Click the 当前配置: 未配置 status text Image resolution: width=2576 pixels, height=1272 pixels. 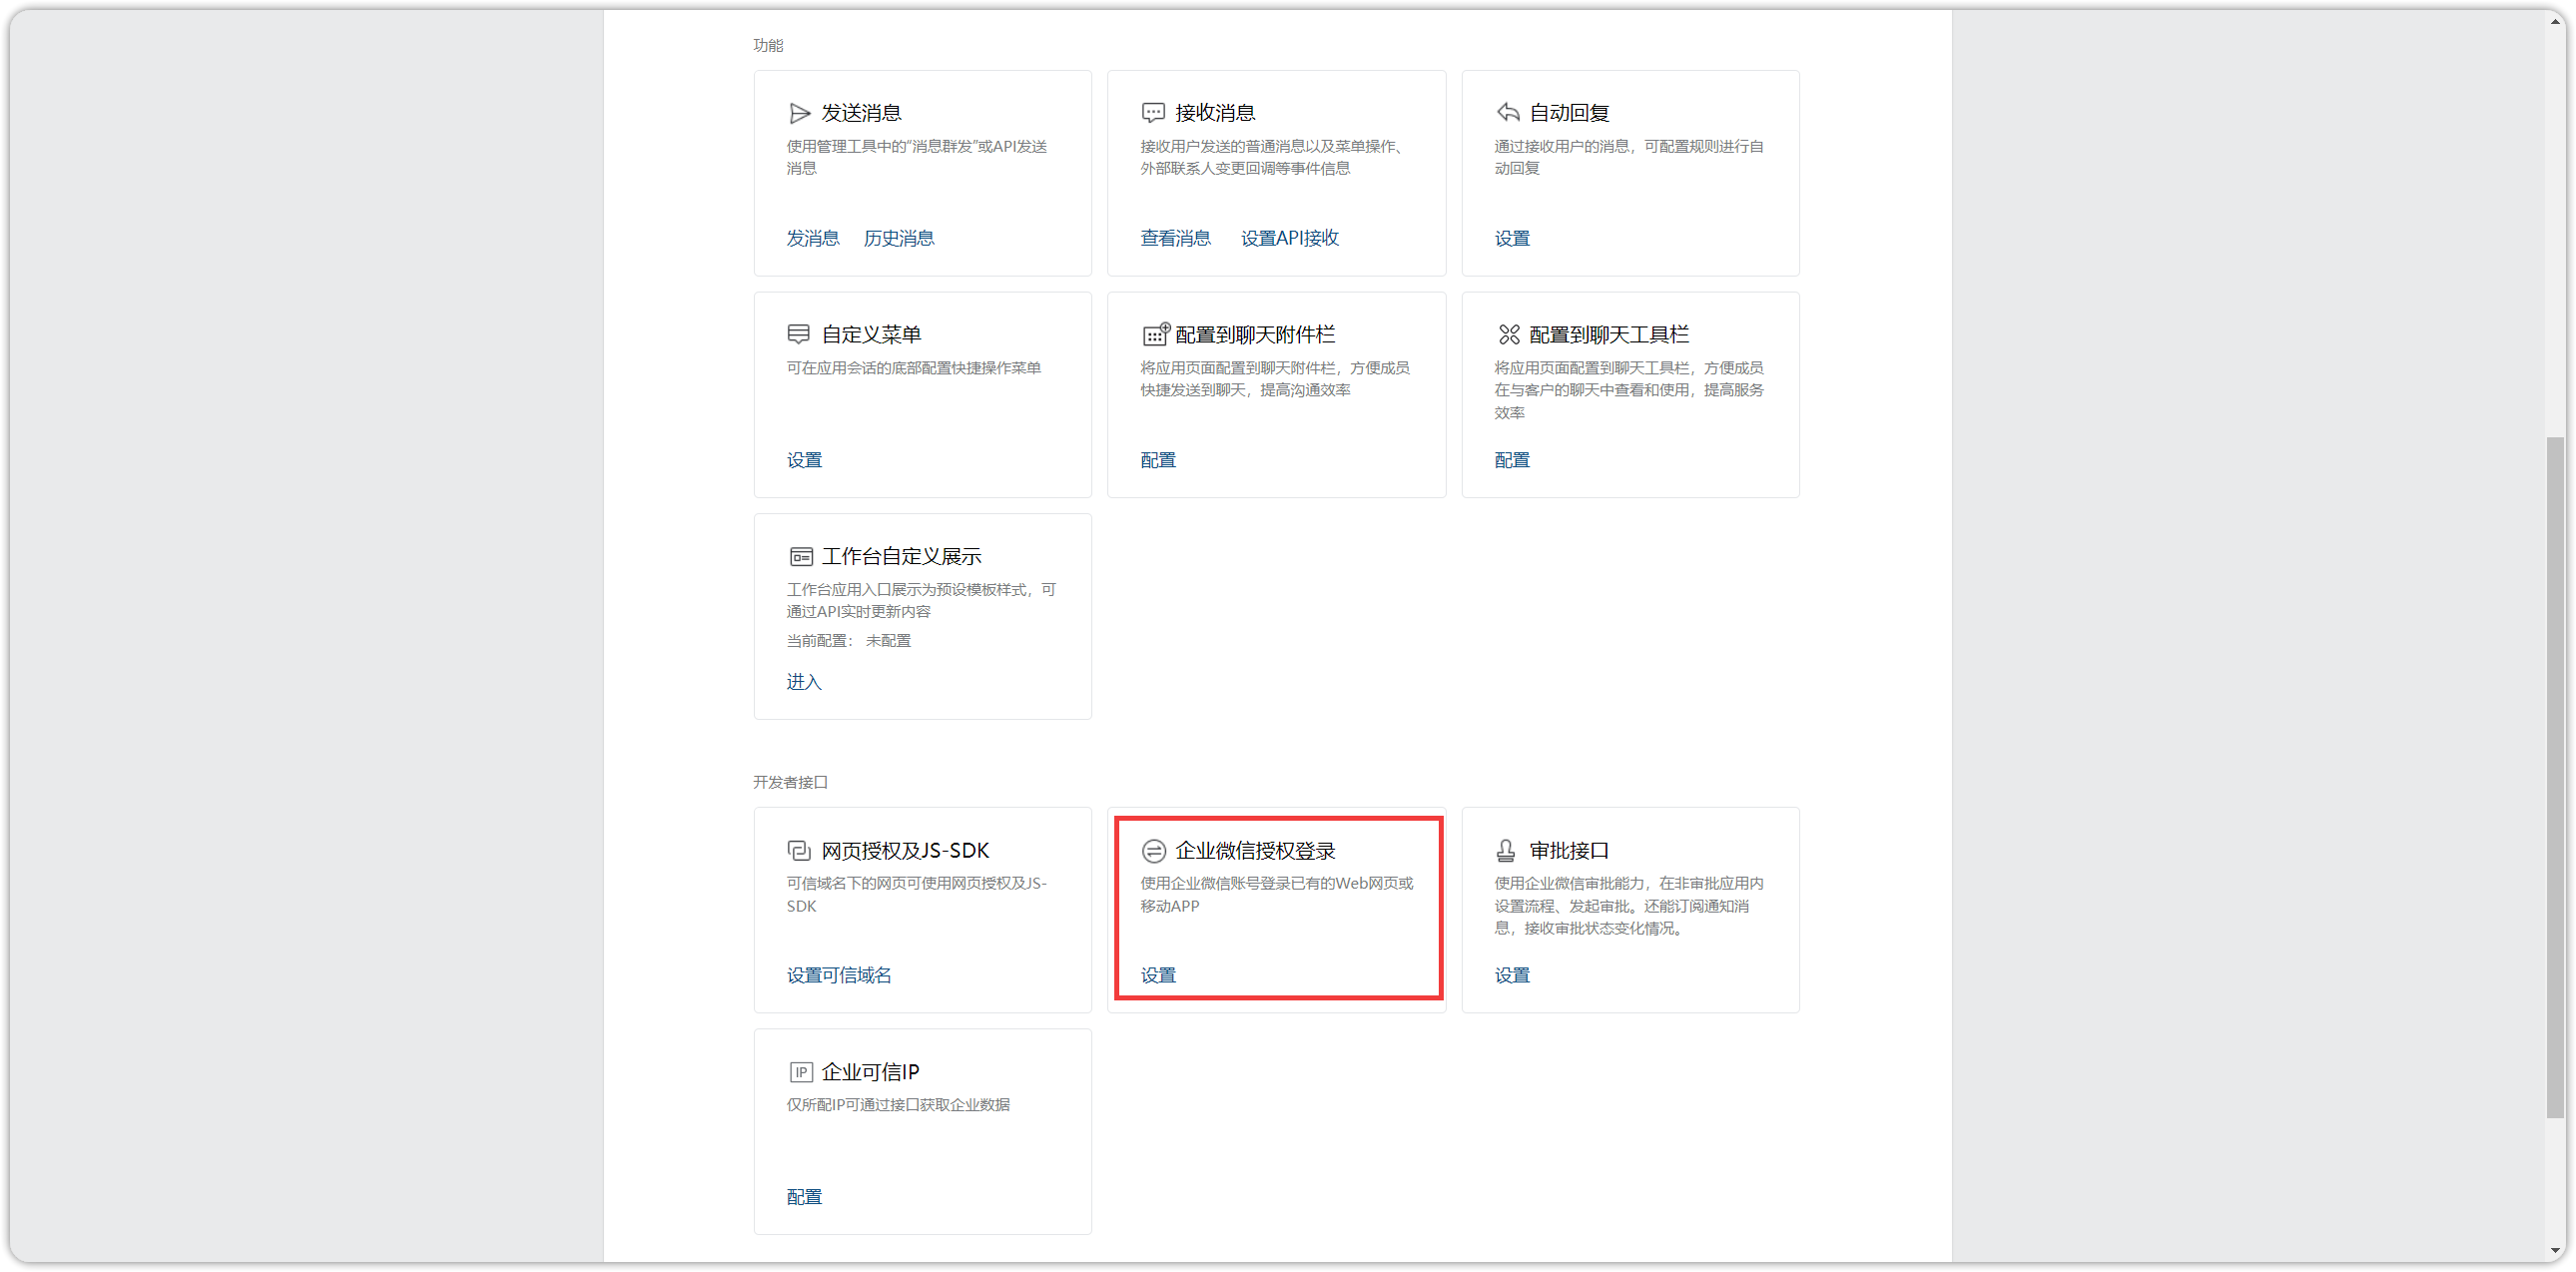coord(849,641)
